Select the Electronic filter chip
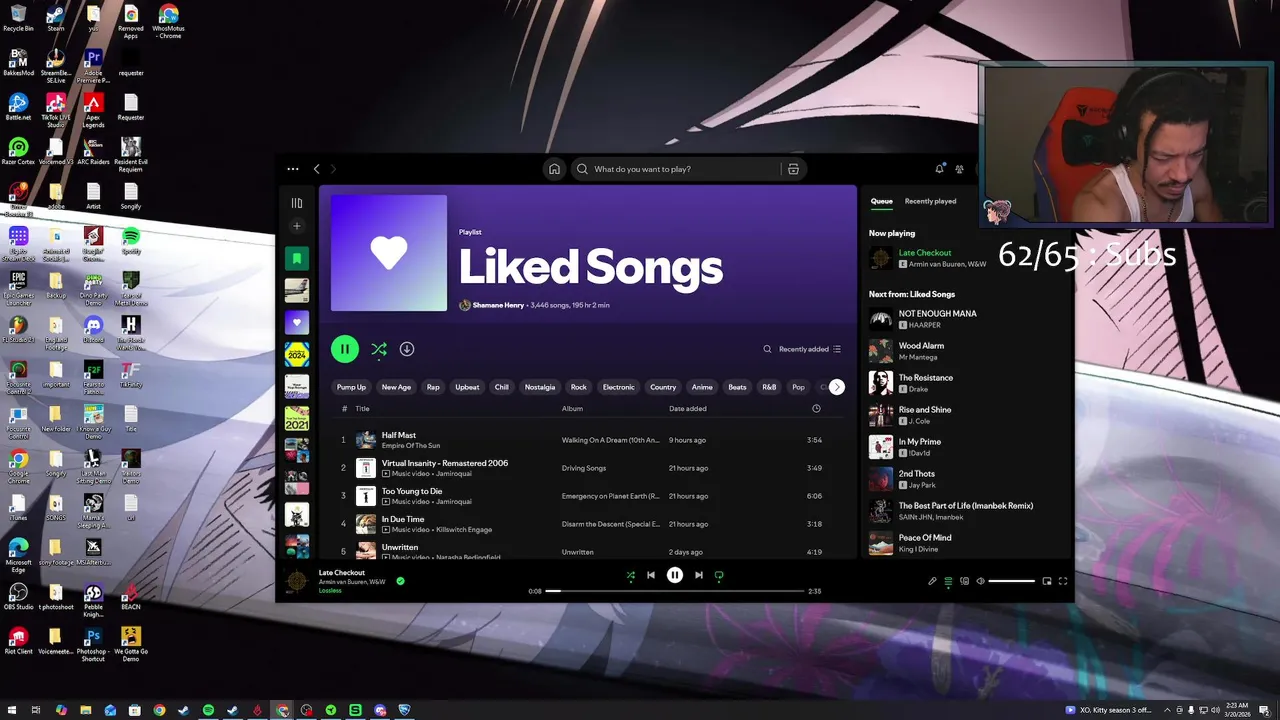Viewport: 1280px width, 720px height. coord(619,387)
